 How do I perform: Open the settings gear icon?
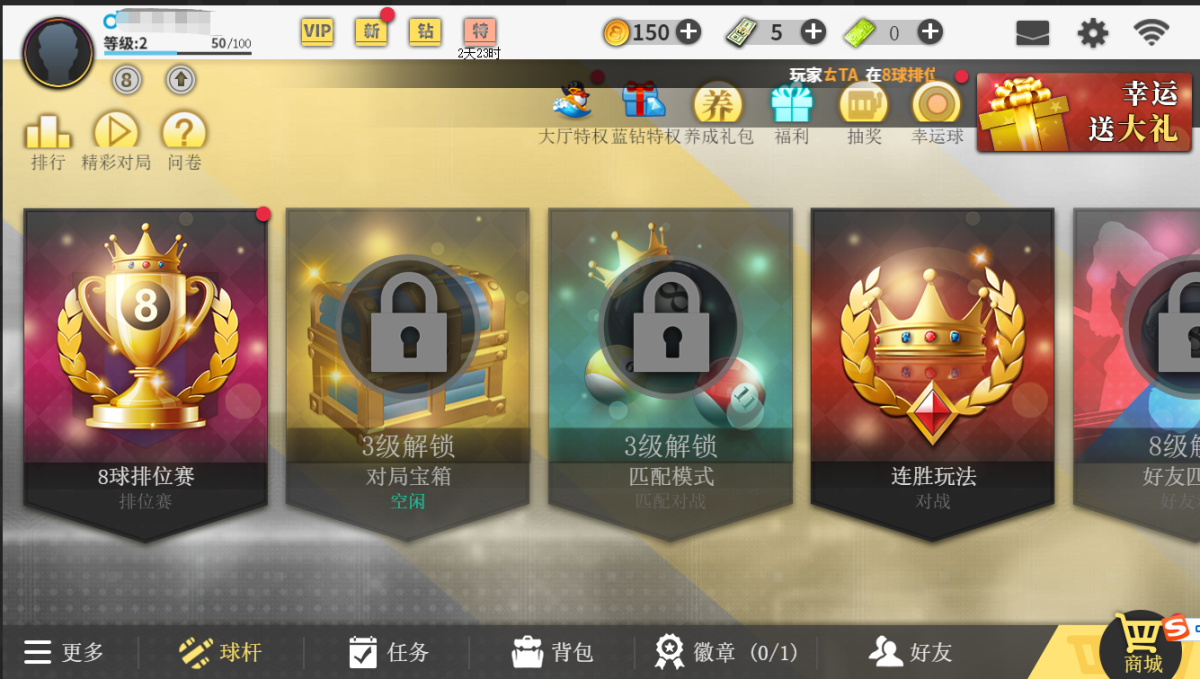coord(1092,33)
